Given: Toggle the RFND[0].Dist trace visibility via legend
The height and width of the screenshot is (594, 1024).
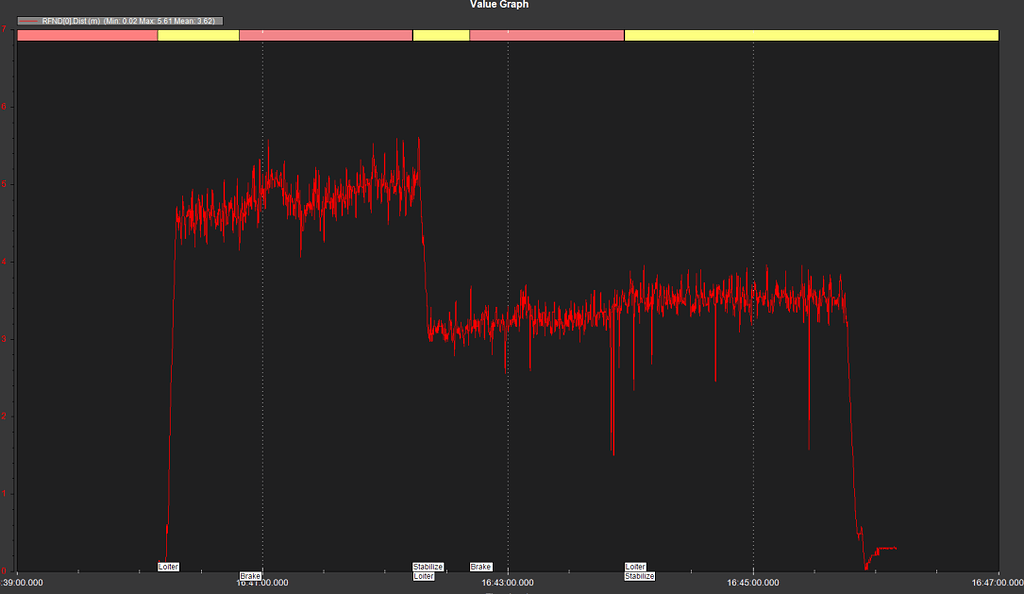Looking at the screenshot, I should pos(70,19).
